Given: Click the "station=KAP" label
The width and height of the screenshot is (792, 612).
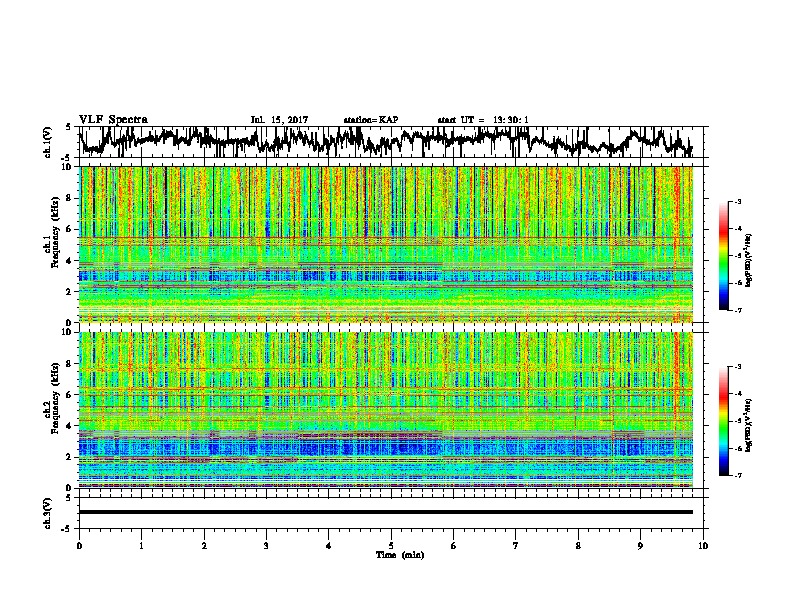Looking at the screenshot, I should coord(371,120).
